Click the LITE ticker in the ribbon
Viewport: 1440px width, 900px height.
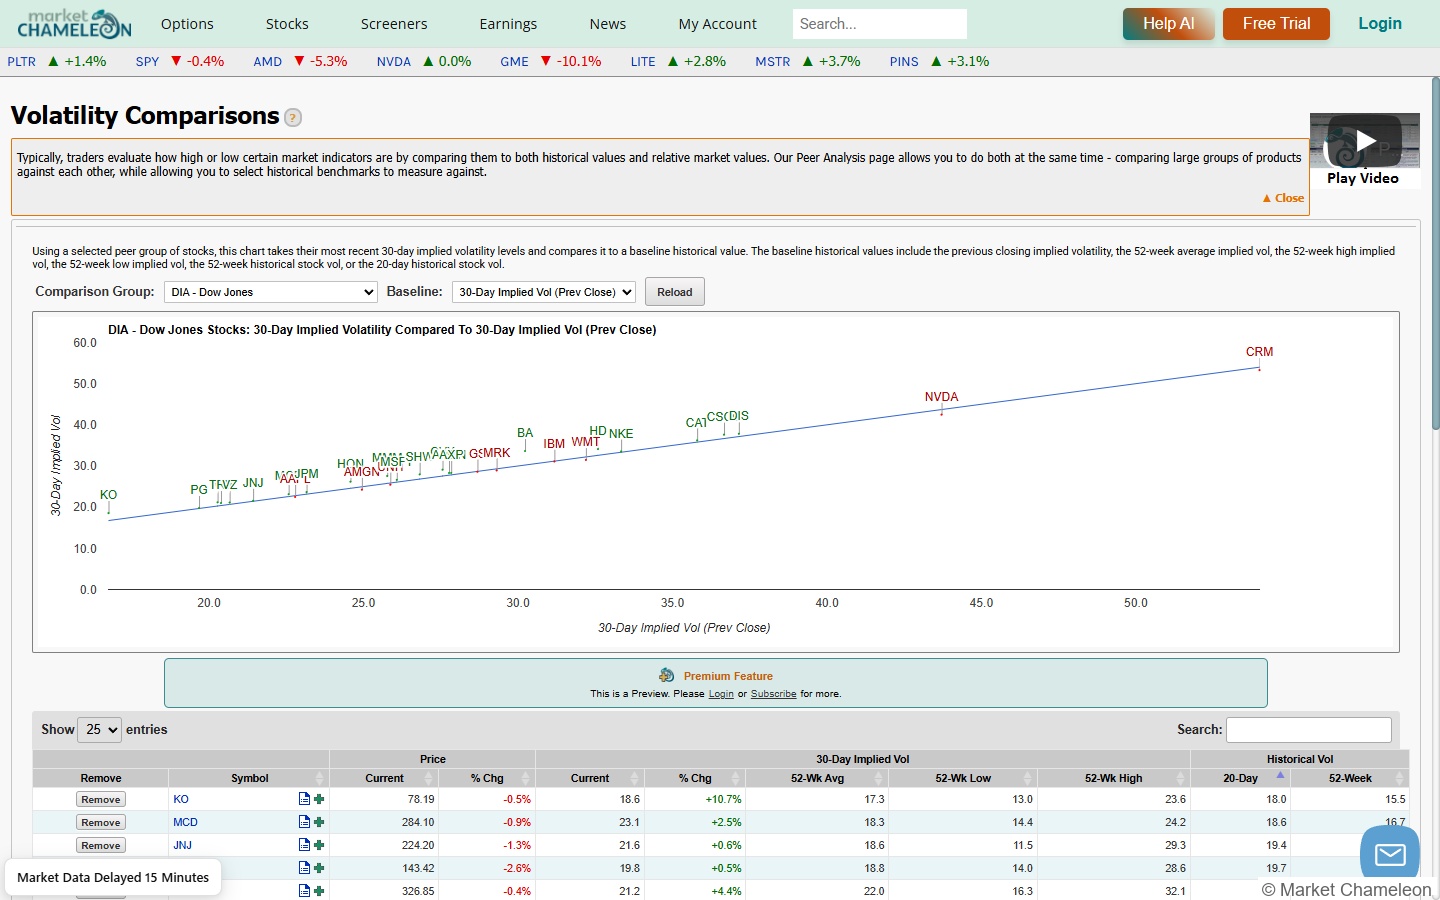tap(643, 62)
